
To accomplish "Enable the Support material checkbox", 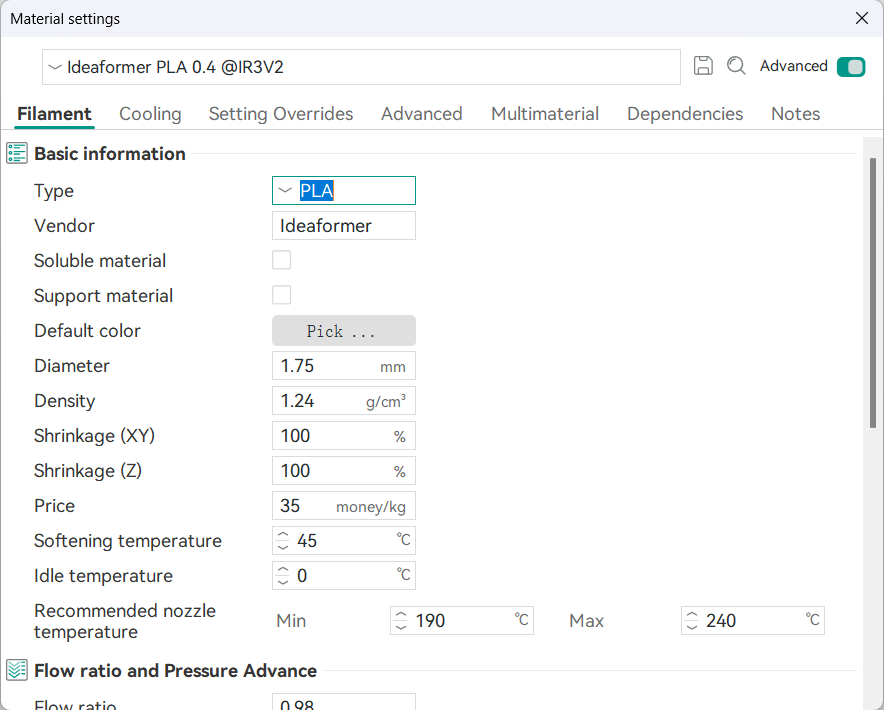I will pyautogui.click(x=281, y=296).
